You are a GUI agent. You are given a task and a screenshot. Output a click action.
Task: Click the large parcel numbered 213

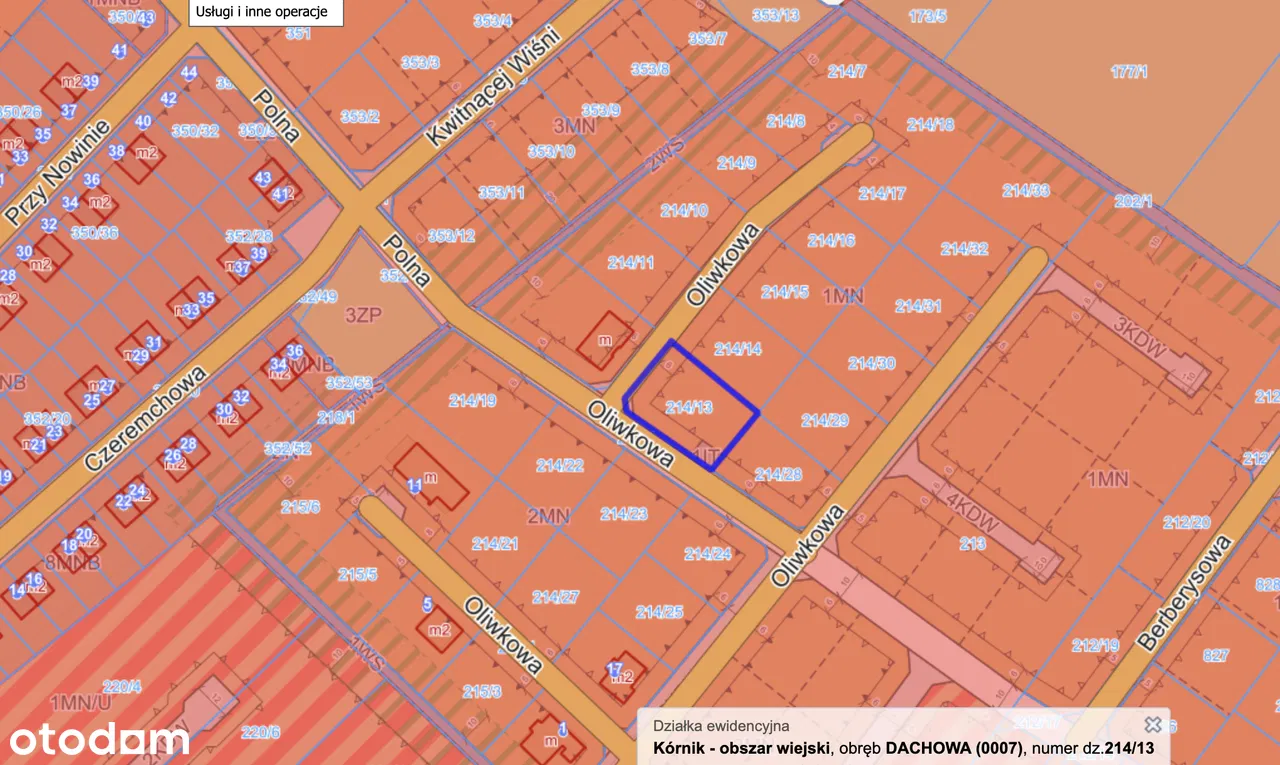[972, 543]
